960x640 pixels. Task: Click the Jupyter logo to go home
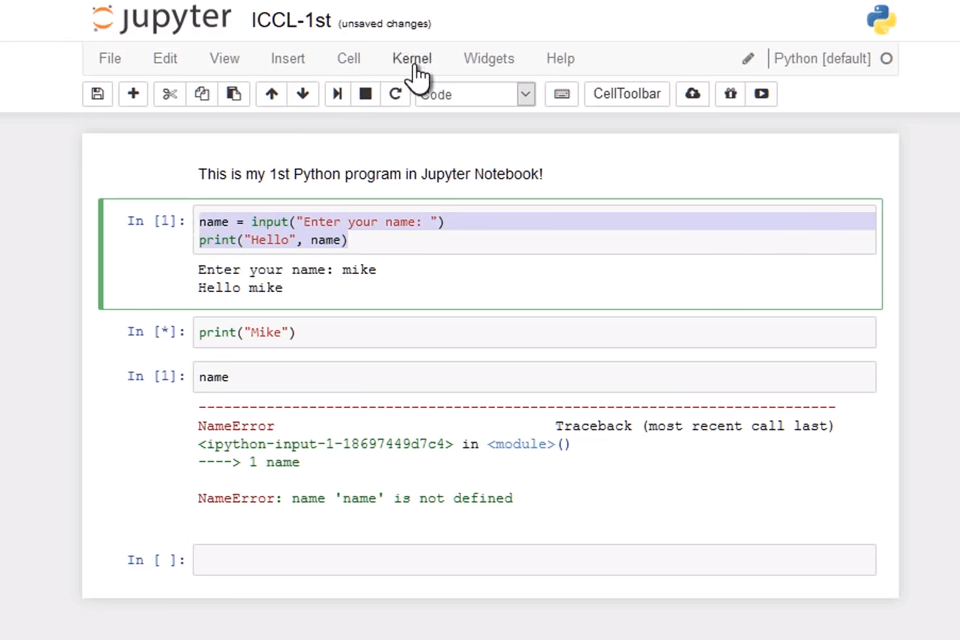click(x=160, y=19)
